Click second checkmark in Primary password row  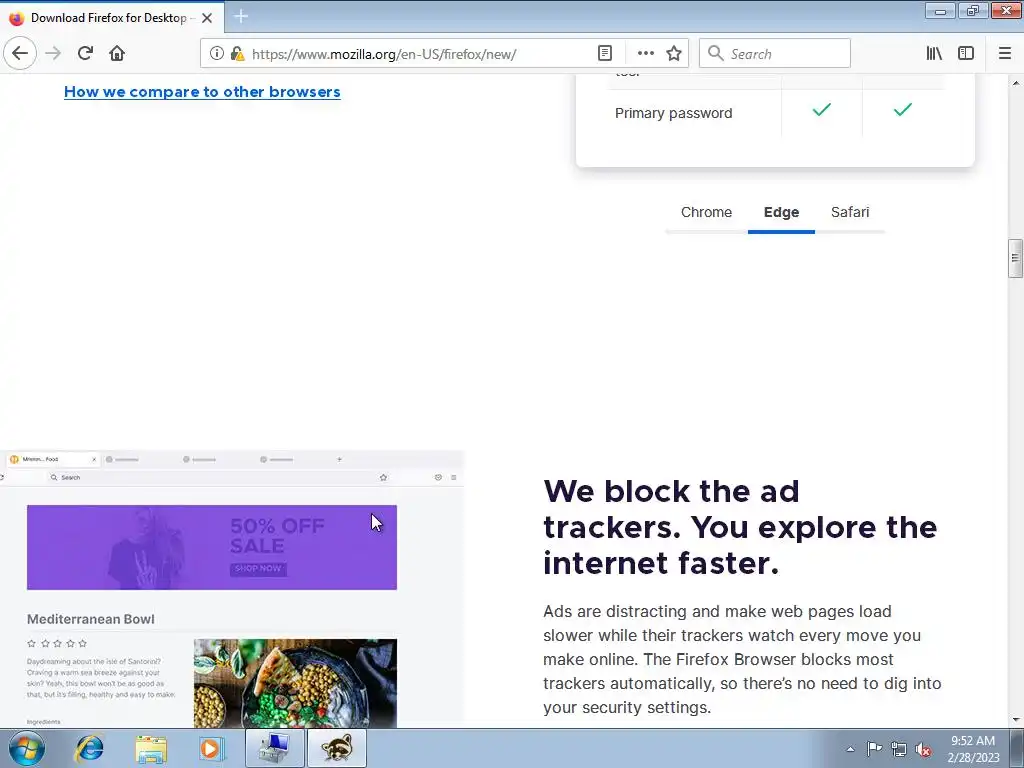coord(903,110)
